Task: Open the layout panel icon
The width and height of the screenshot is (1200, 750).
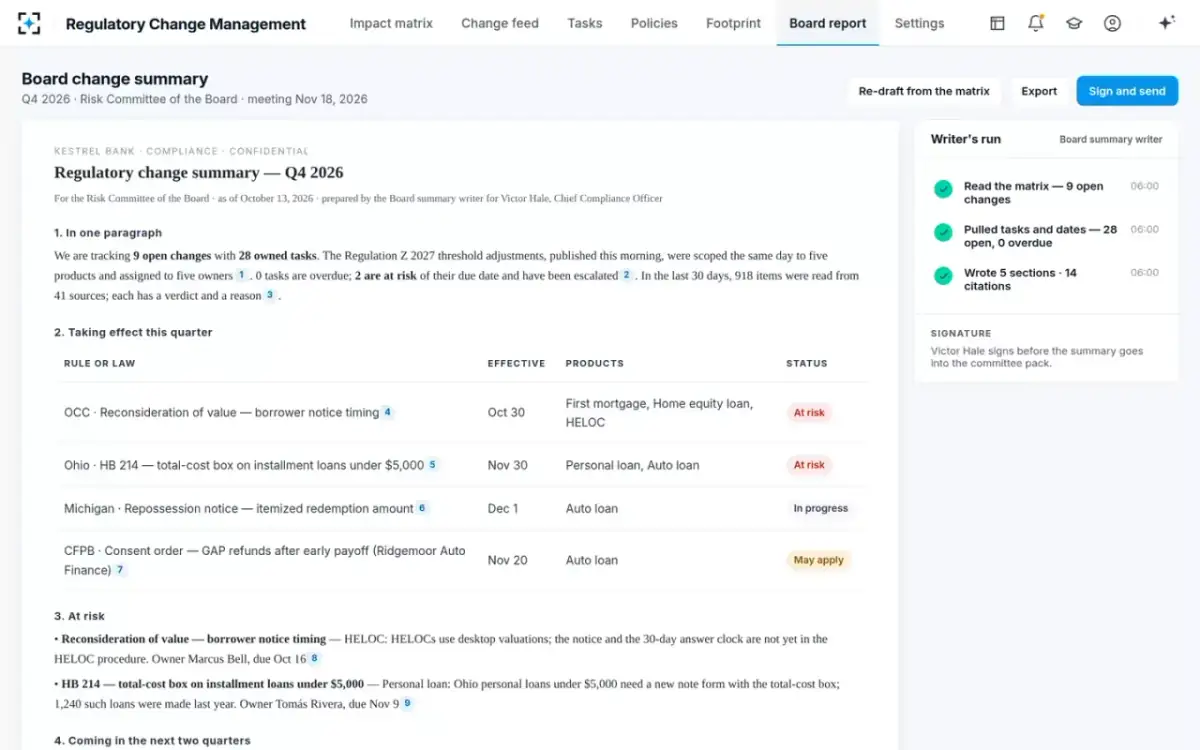Action: pos(997,23)
